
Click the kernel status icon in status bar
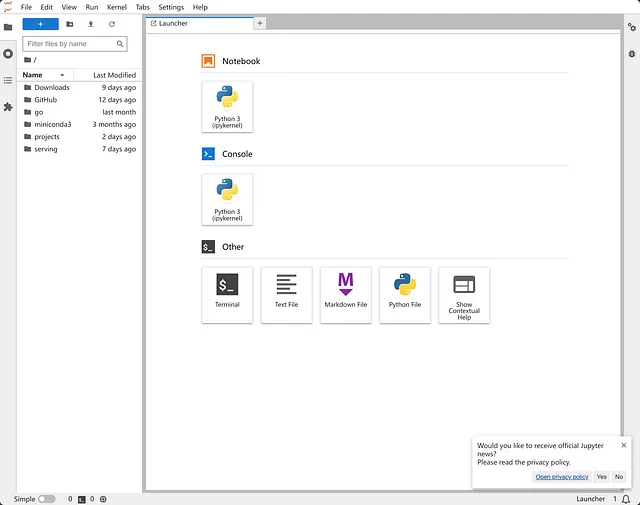[x=103, y=499]
